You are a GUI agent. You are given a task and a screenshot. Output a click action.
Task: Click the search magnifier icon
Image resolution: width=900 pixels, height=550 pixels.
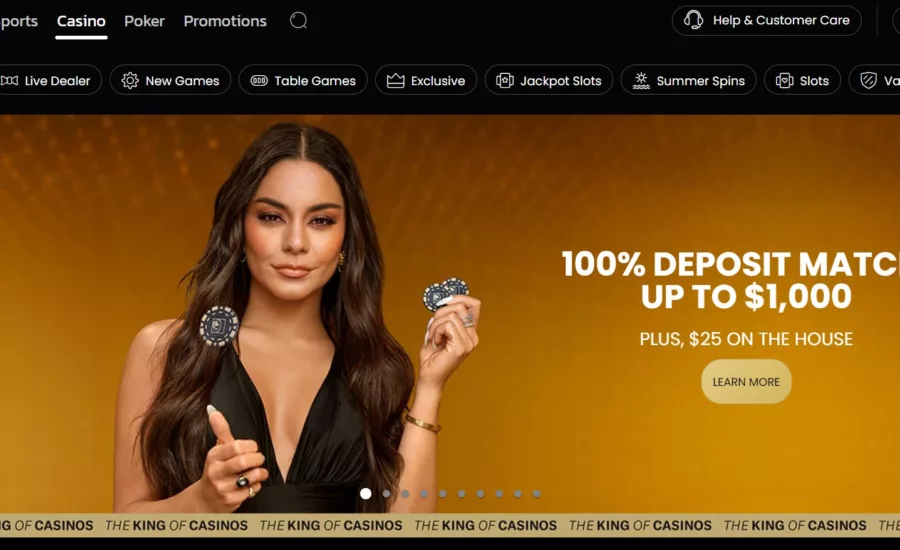[298, 21]
